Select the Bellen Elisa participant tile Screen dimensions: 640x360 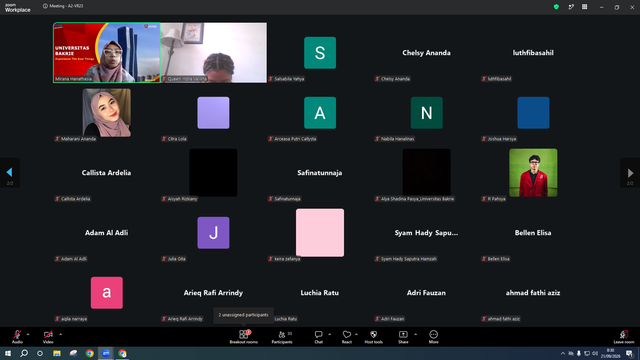pyautogui.click(x=533, y=233)
